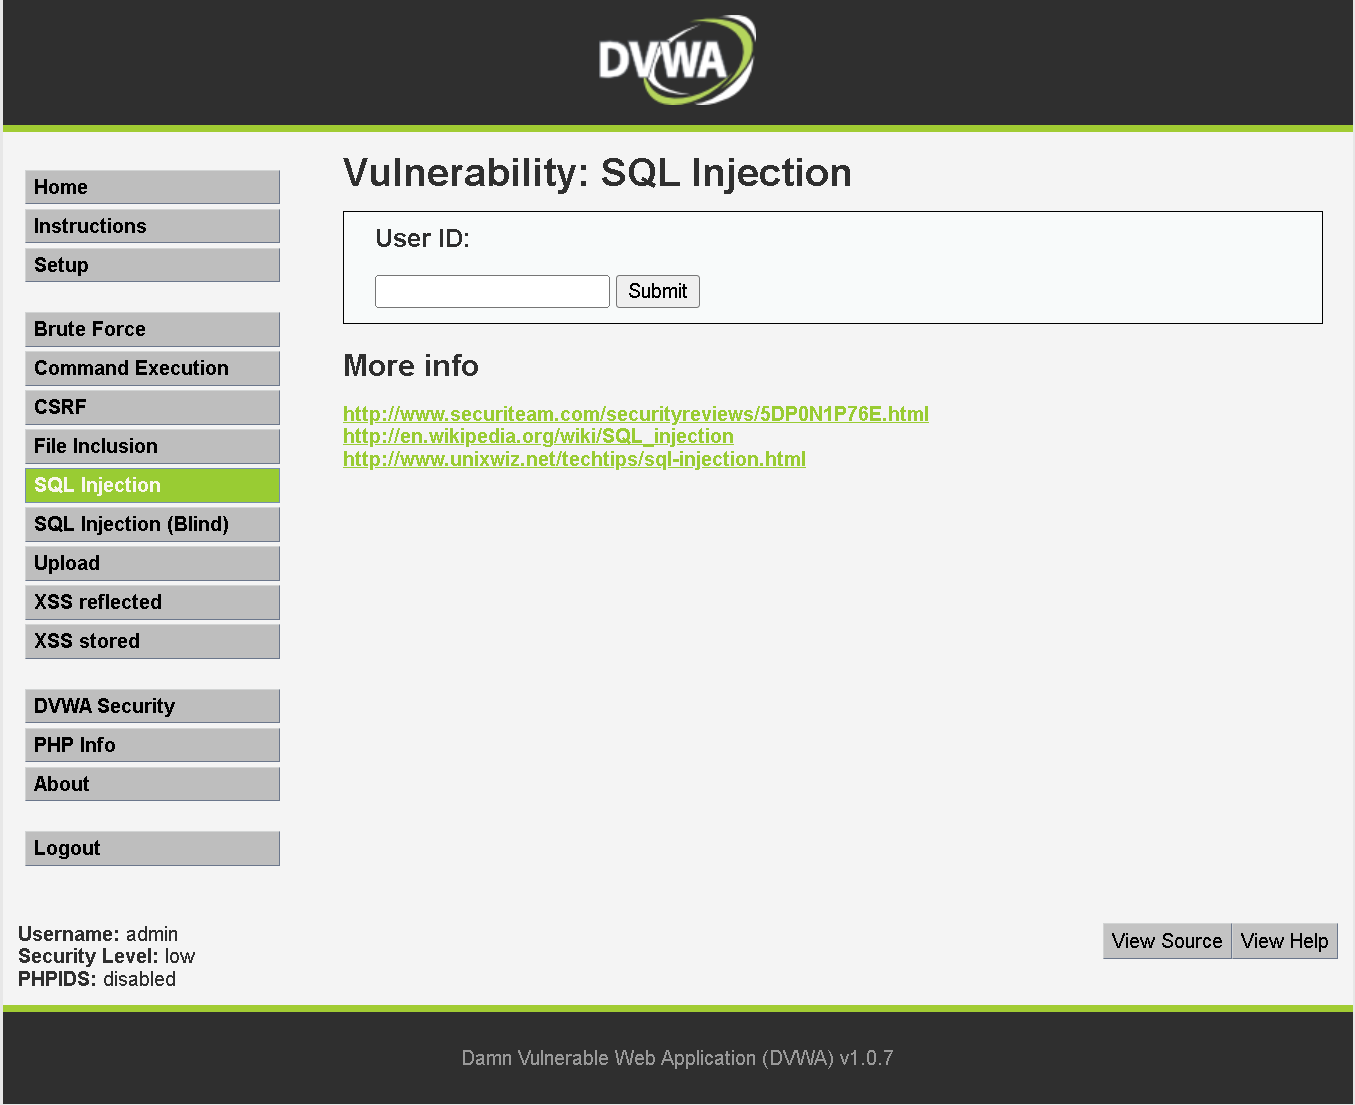This screenshot has height=1105, width=1355.
Task: Click the footer text 'Damn Vulnerable Web Application'
Action: pos(609,1058)
